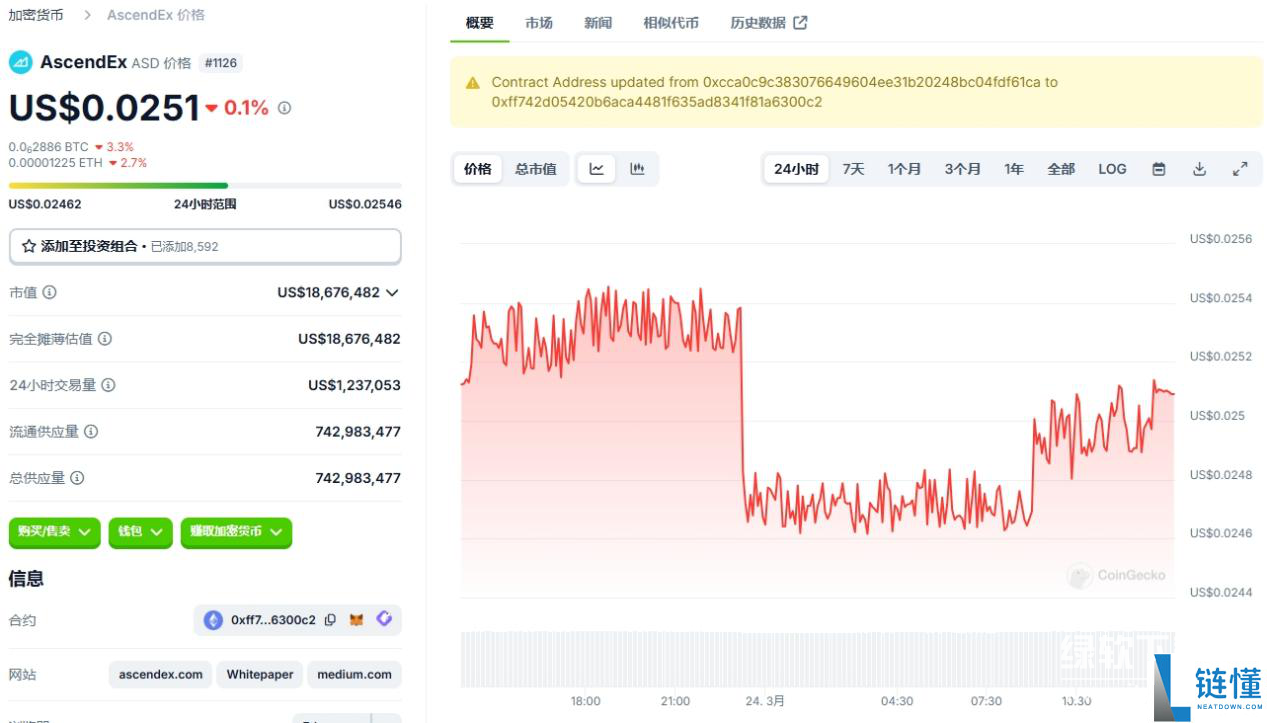Image resolution: width=1267 pixels, height=723 pixels.
Task: Open the Whitepaper link
Action: tap(260, 674)
